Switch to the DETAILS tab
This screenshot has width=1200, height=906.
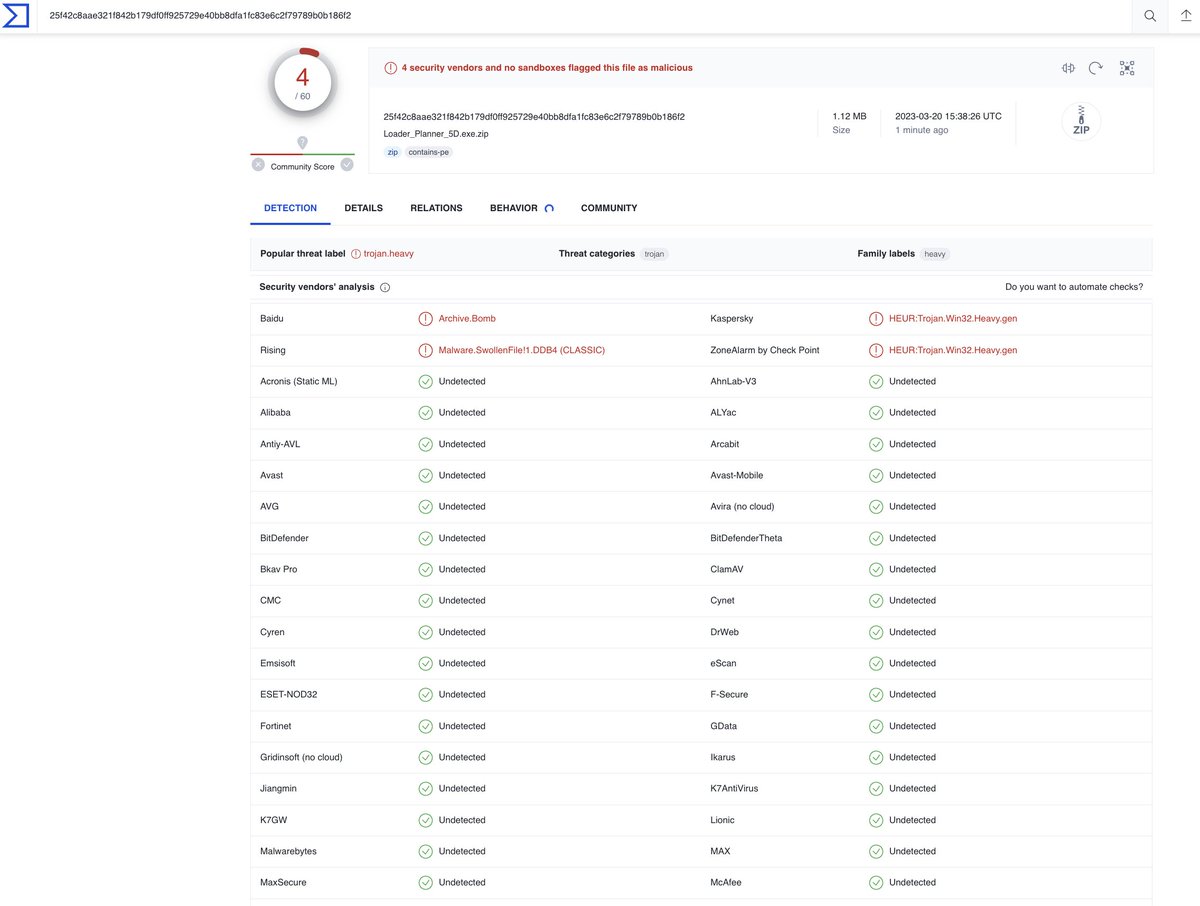pyautogui.click(x=363, y=208)
